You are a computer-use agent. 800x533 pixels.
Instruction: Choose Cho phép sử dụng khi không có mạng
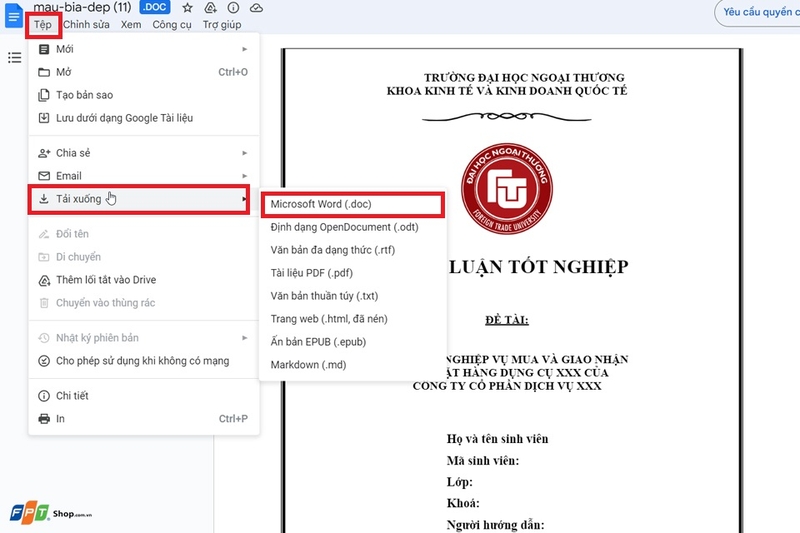click(144, 361)
